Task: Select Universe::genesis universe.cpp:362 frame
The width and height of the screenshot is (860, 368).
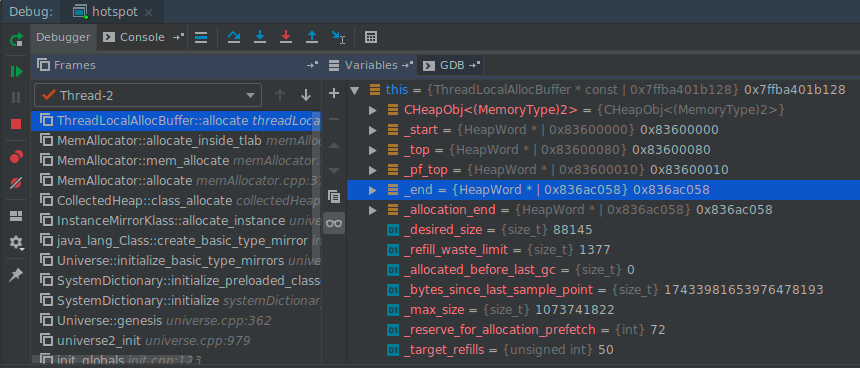Action: click(x=176, y=320)
